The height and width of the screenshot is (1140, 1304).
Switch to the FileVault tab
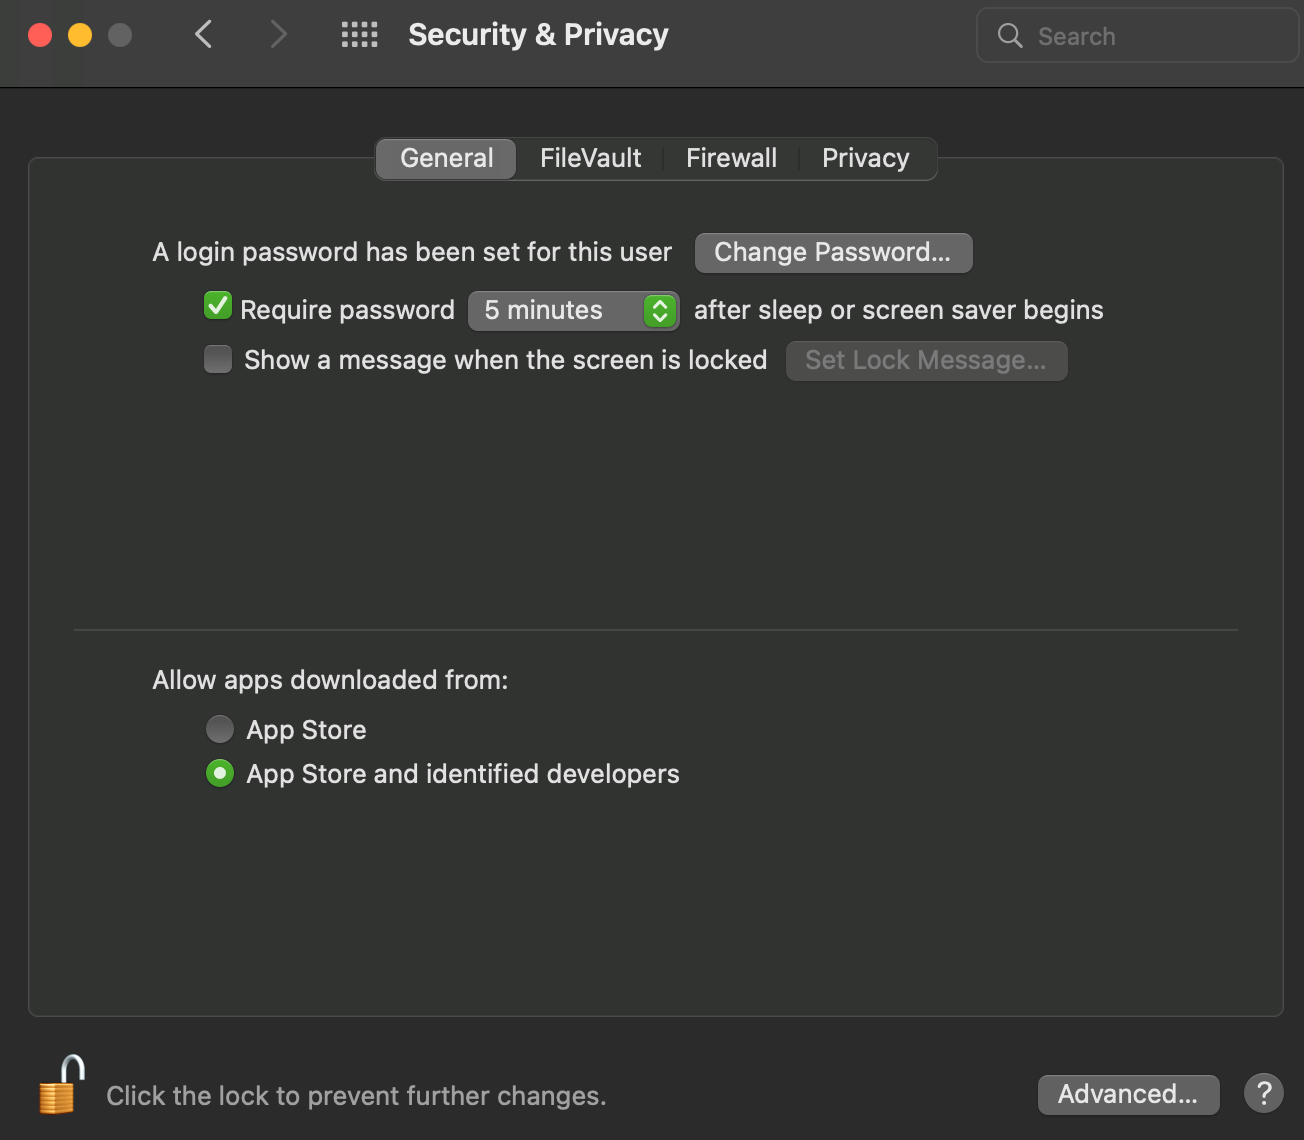tap(590, 158)
